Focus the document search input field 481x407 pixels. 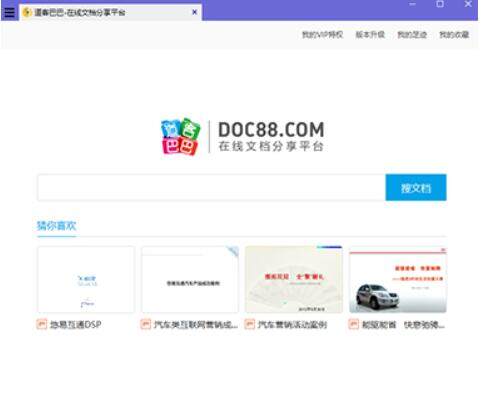(x=212, y=187)
